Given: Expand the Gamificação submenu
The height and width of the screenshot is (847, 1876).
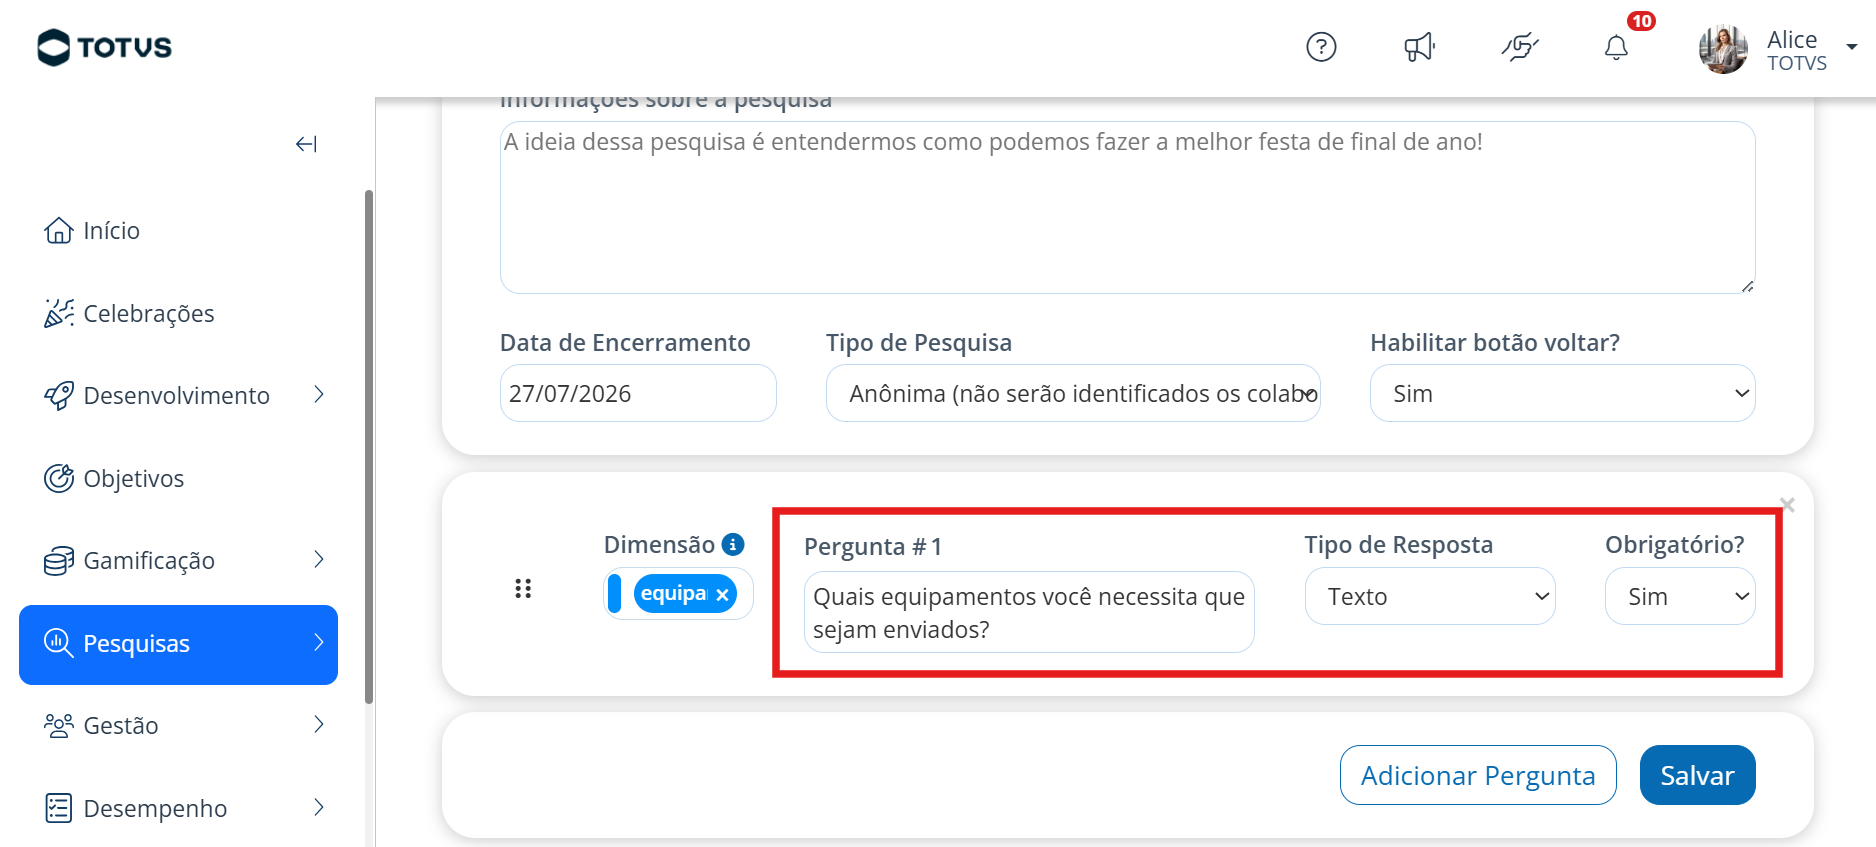Looking at the screenshot, I should click(x=319, y=560).
